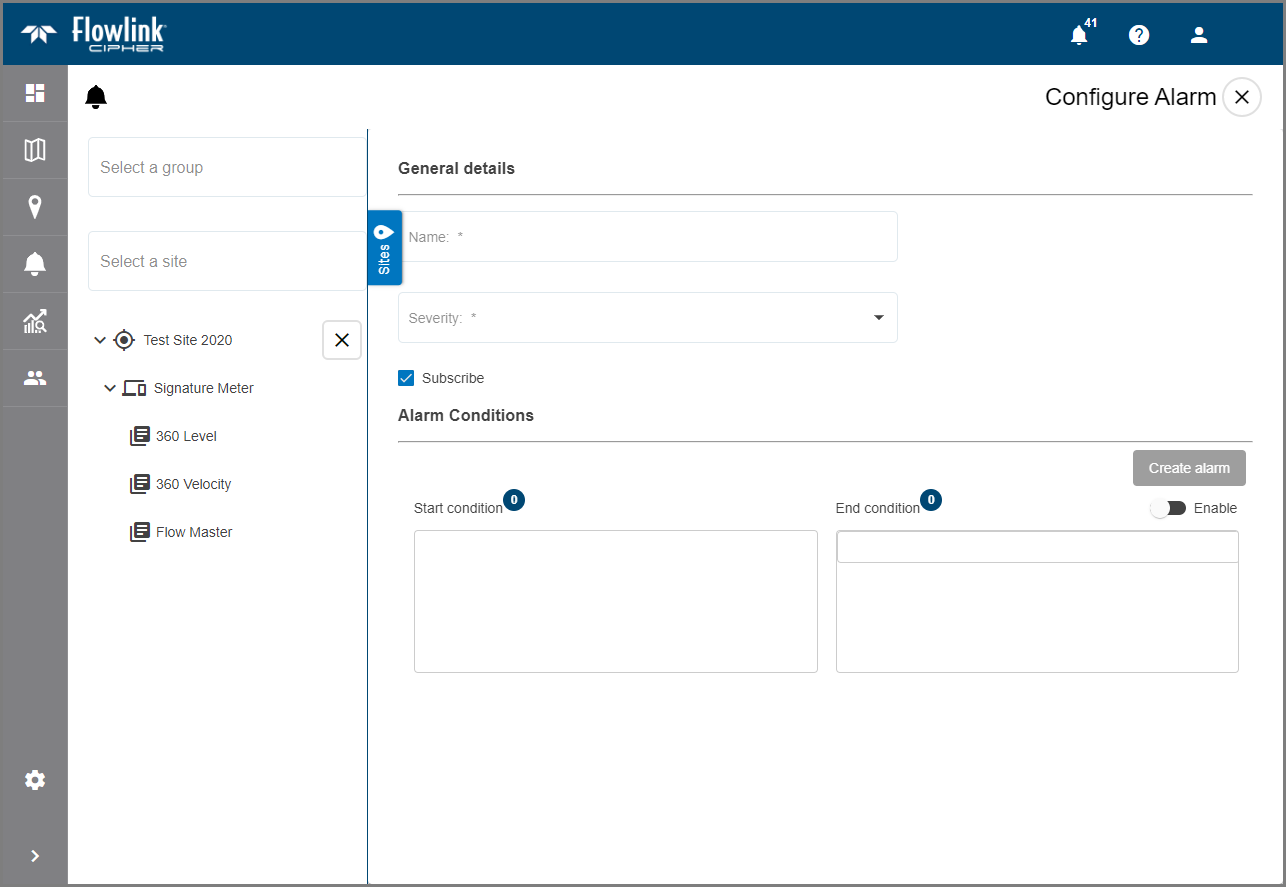This screenshot has height=887, width=1286.
Task: Collapse the Signature Meter node
Action: (x=110, y=388)
